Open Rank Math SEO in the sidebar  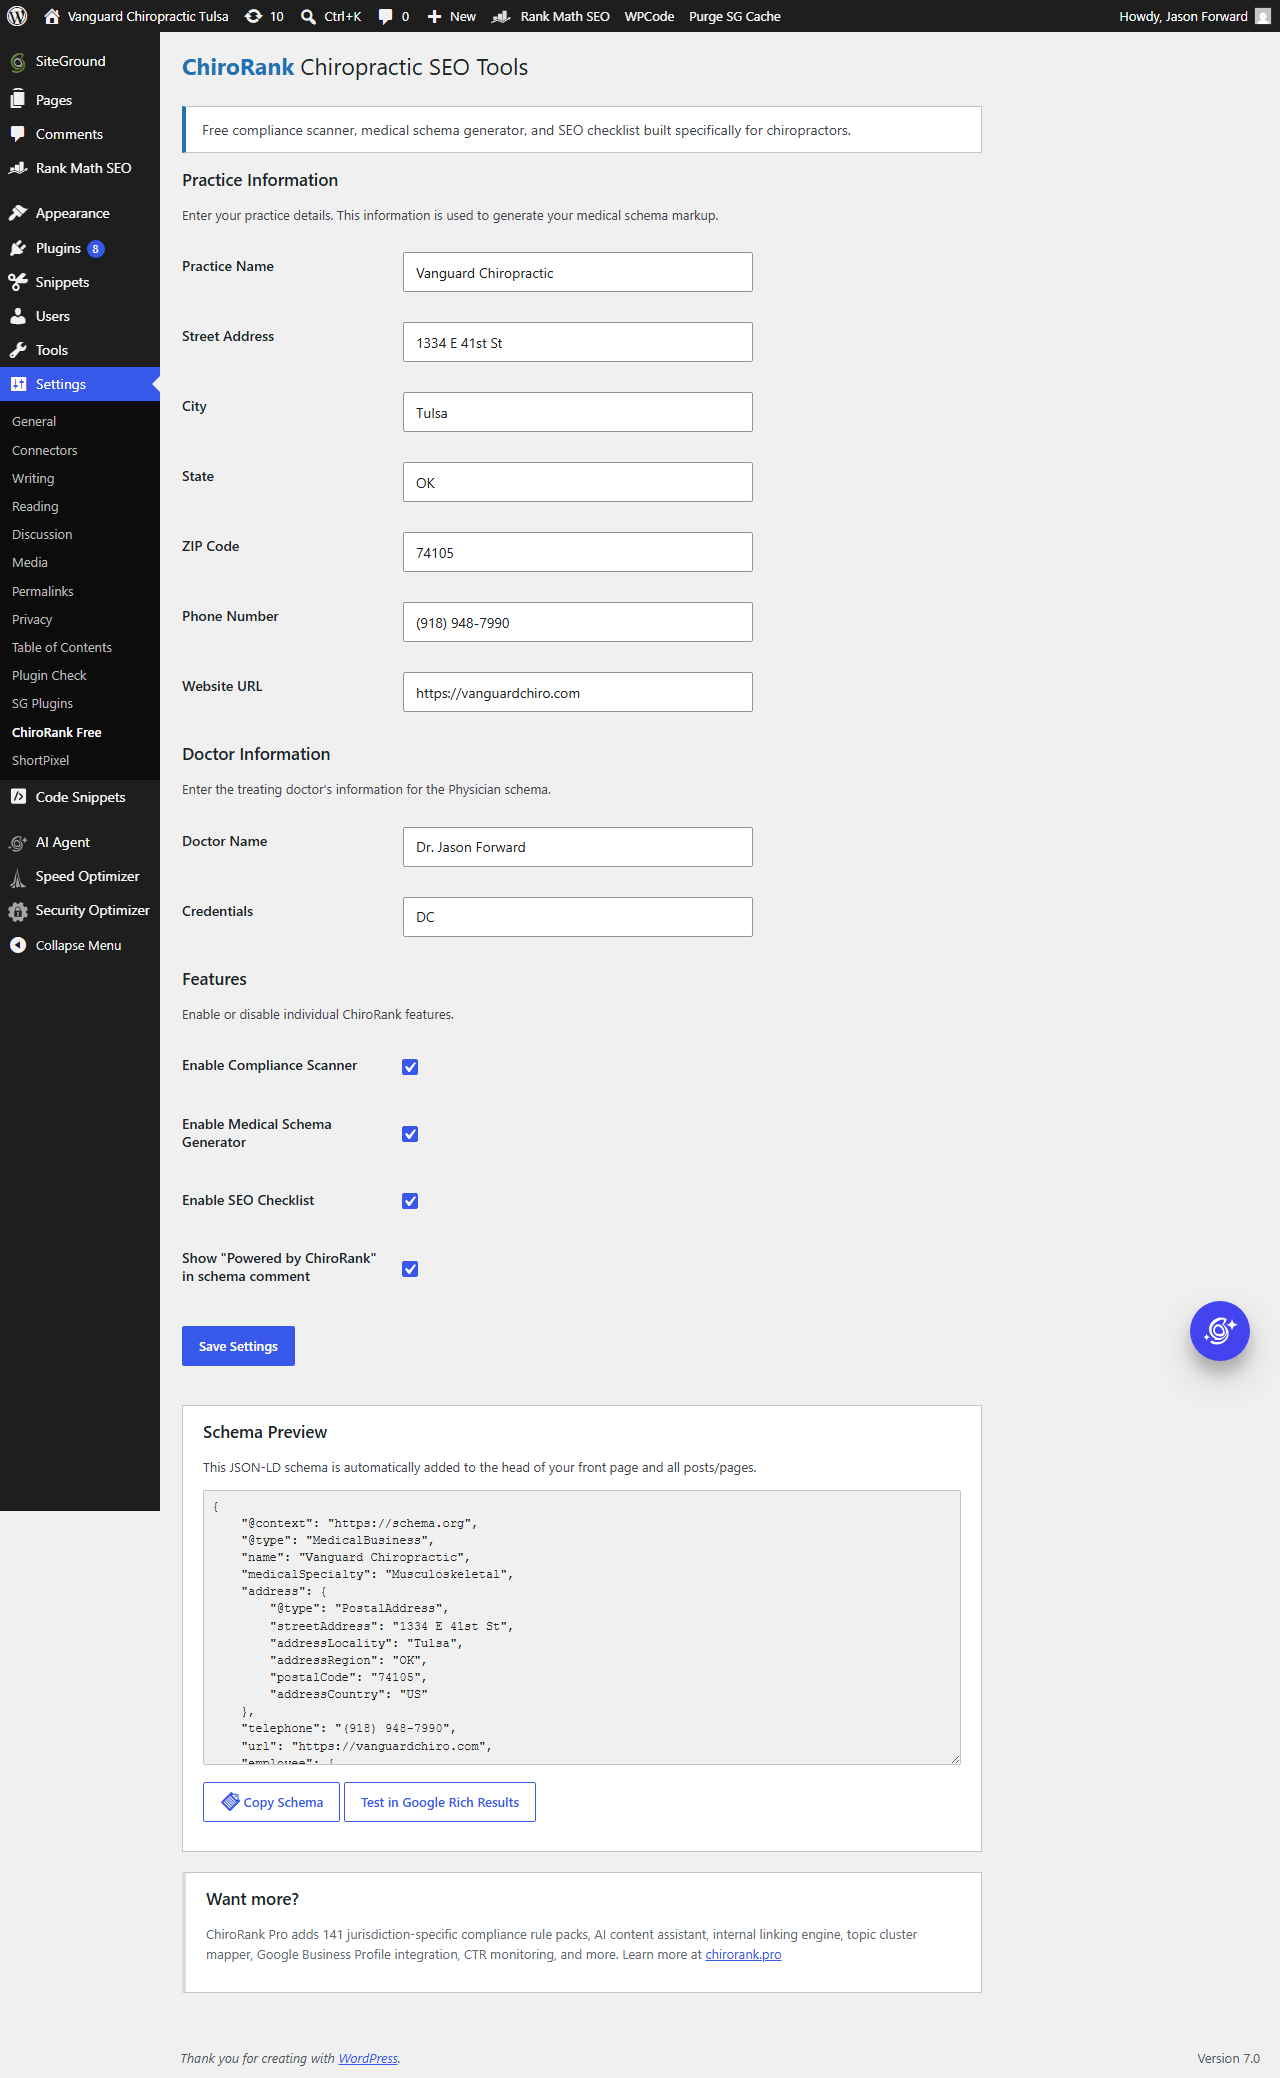80,168
